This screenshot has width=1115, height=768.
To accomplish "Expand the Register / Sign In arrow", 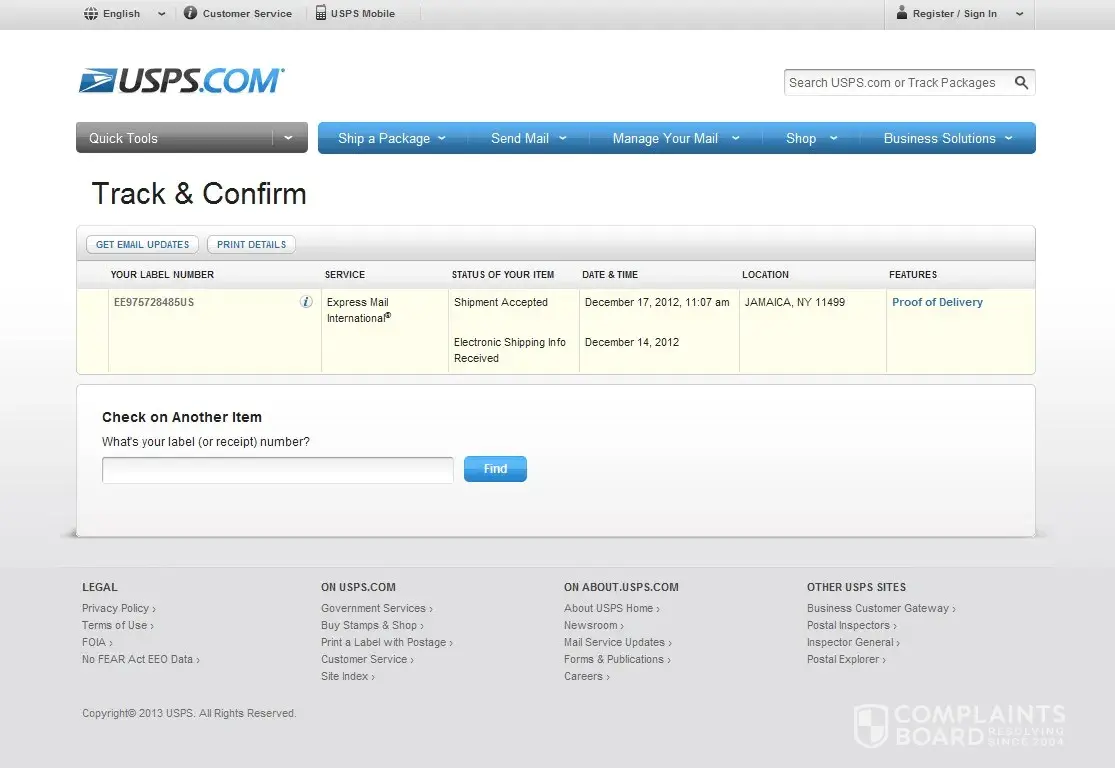I will (1019, 14).
